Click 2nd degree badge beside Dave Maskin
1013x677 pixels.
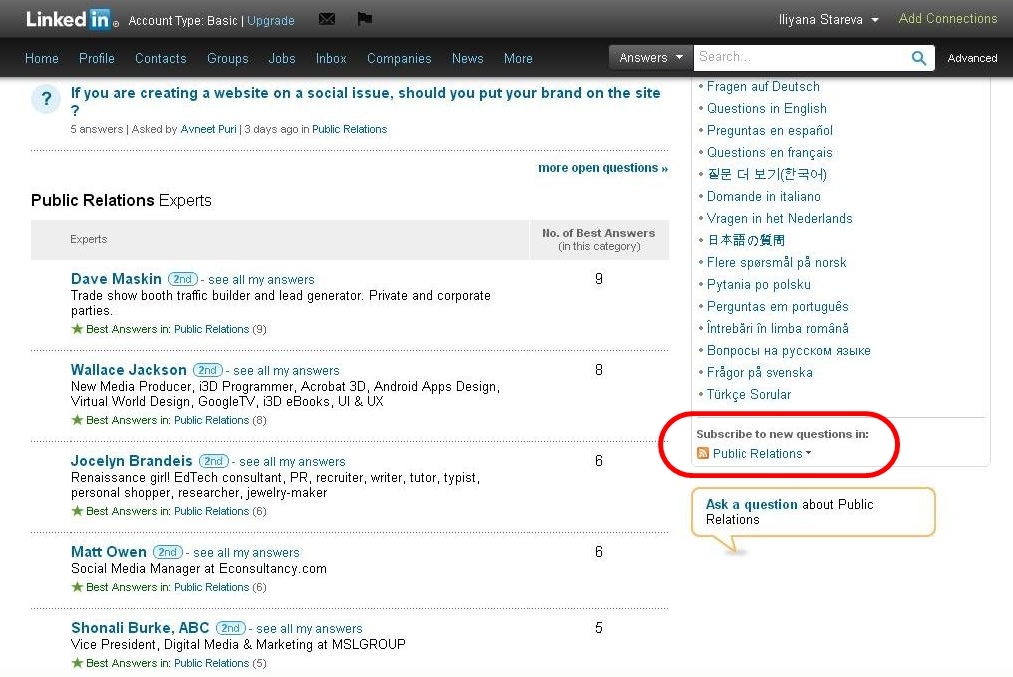(182, 279)
